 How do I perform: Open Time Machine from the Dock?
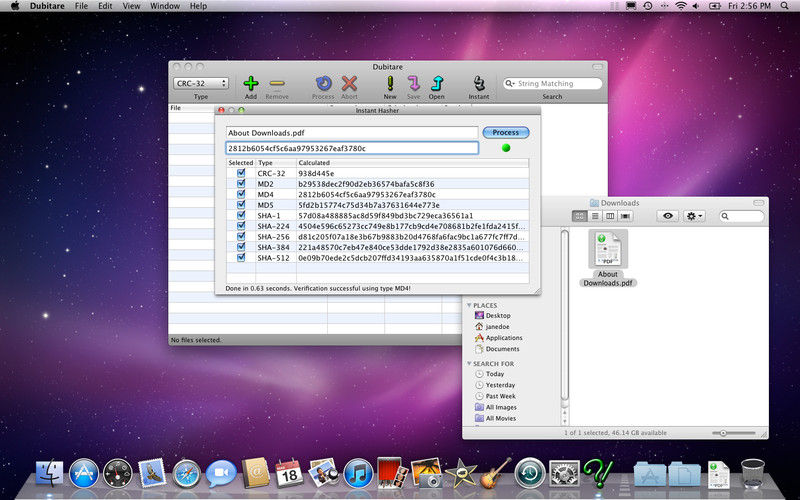[x=530, y=473]
